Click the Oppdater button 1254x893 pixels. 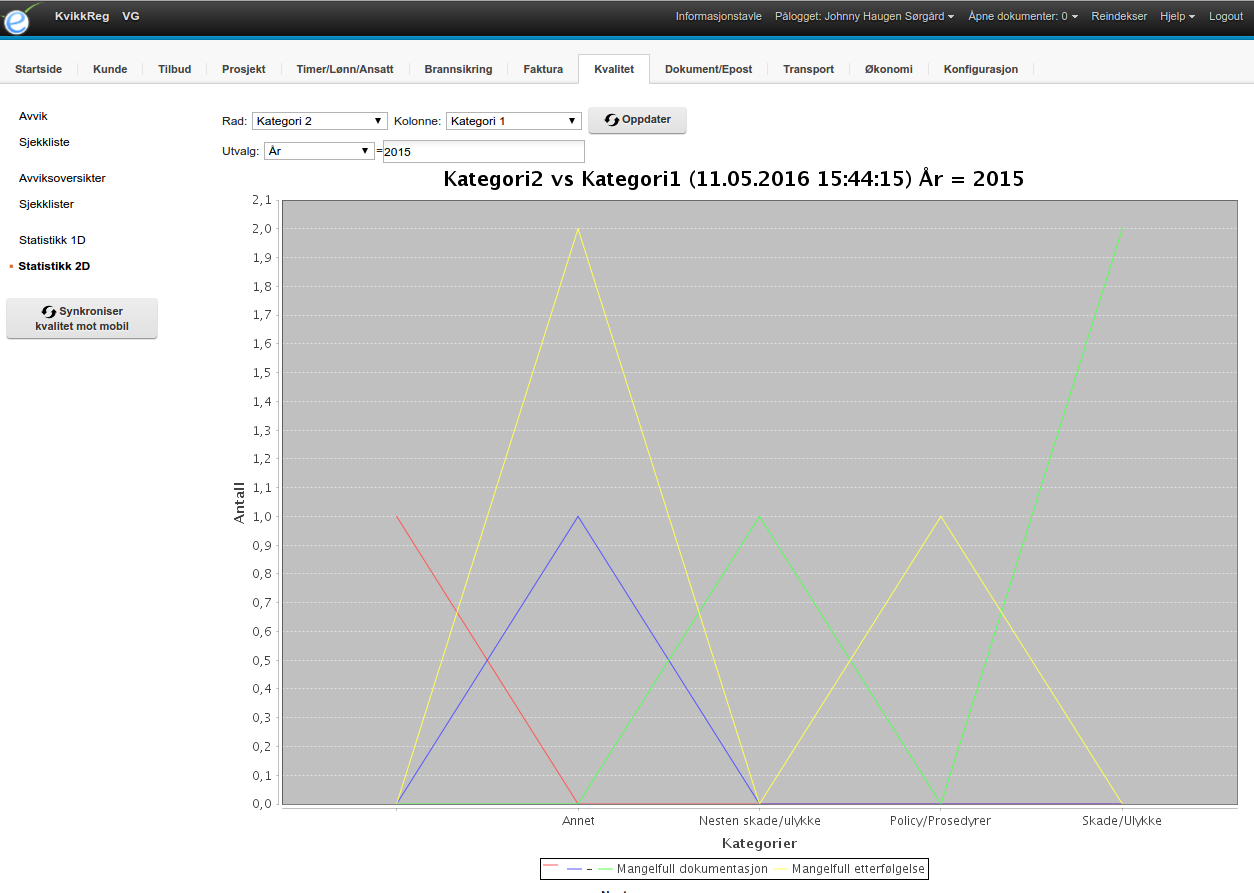coord(638,120)
